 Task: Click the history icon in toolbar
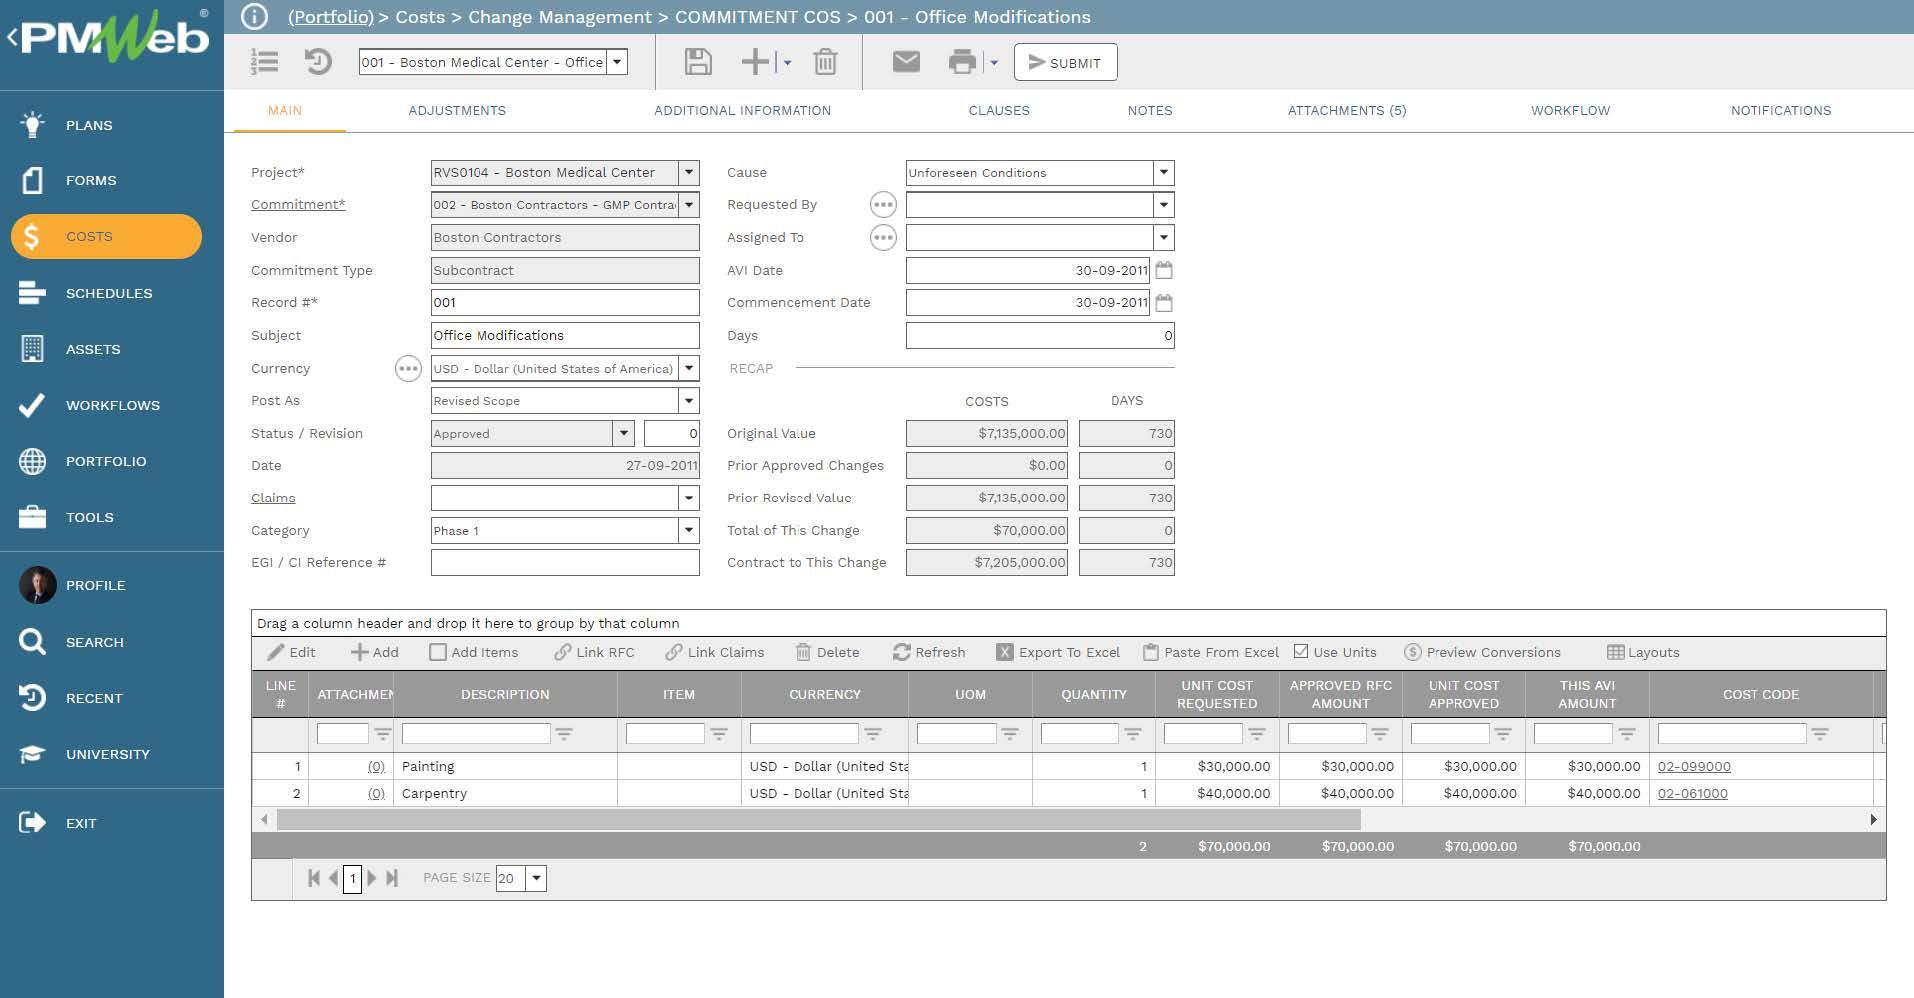click(318, 62)
